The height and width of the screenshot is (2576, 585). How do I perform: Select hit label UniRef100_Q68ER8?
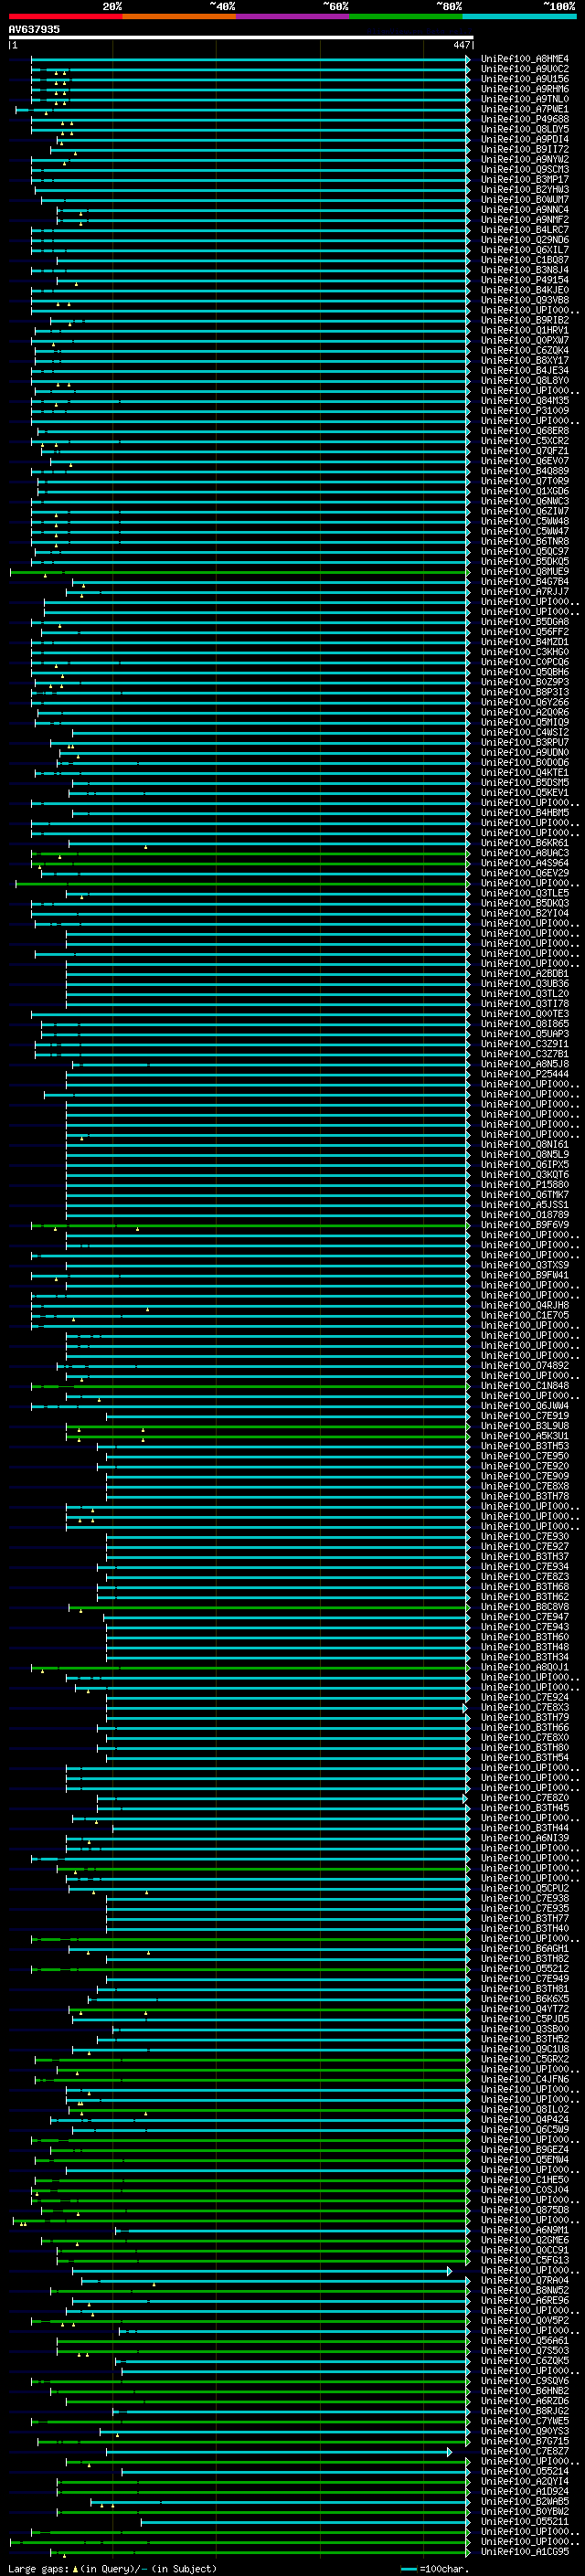525,431
